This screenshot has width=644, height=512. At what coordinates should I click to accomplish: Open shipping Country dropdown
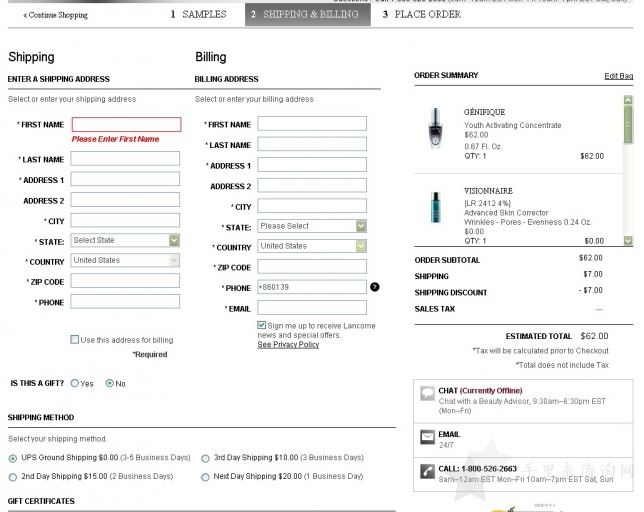pyautogui.click(x=125, y=260)
